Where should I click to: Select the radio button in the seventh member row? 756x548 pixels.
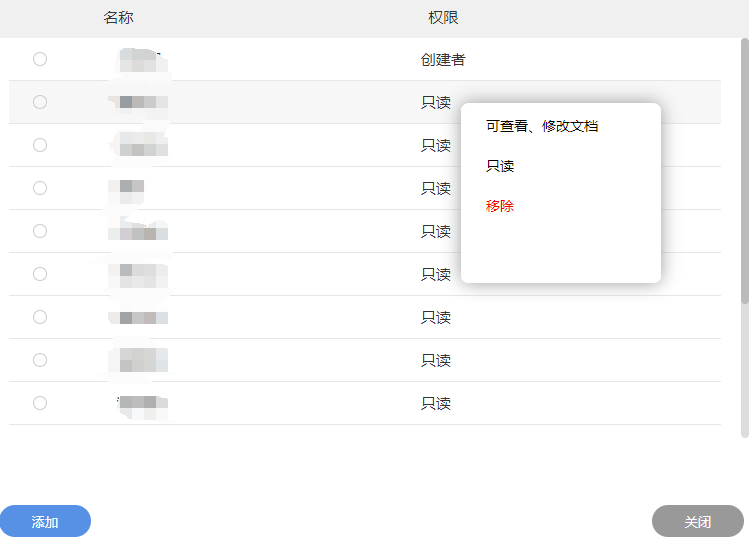pos(40,317)
